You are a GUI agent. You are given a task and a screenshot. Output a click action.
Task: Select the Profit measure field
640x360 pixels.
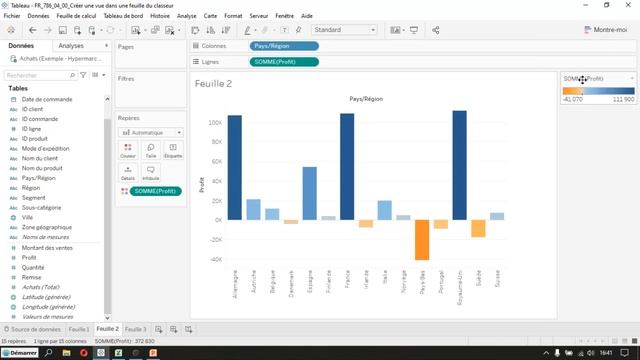pyautogui.click(x=29, y=258)
